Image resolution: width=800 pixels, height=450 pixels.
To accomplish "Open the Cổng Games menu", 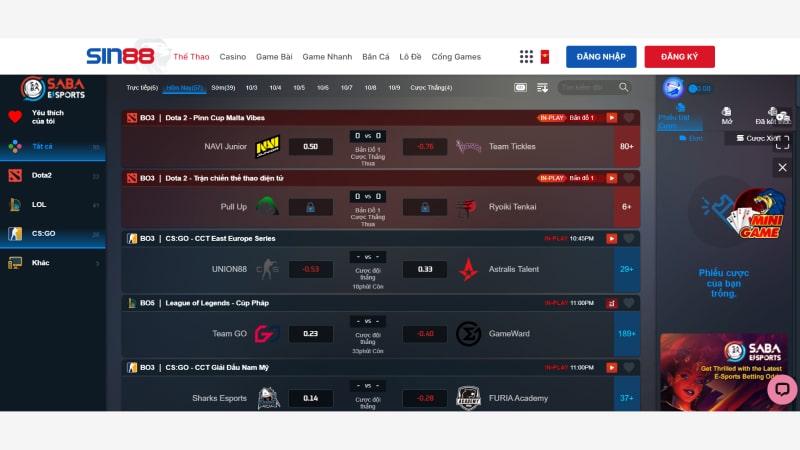I will 456,57.
